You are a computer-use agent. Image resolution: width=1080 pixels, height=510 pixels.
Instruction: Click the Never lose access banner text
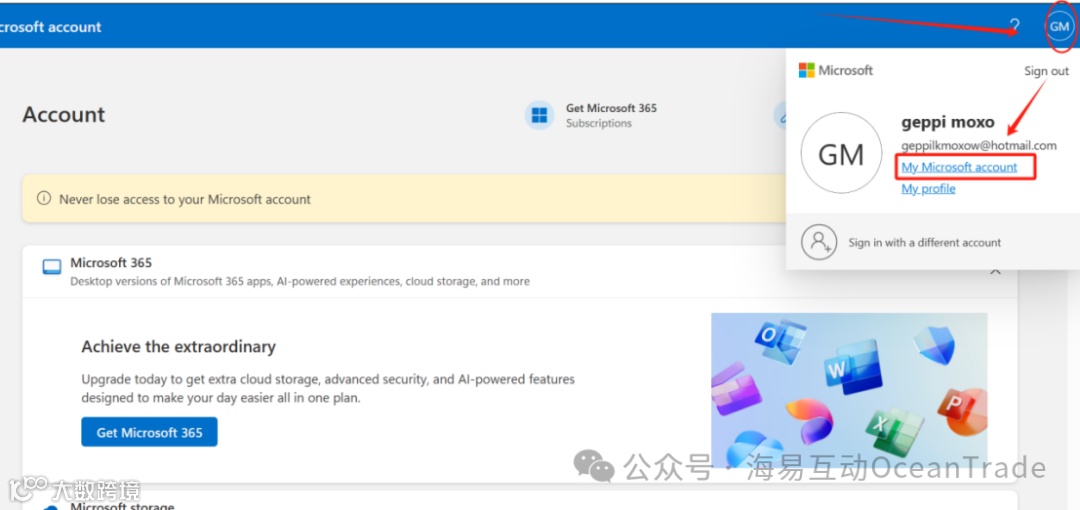[x=185, y=199]
